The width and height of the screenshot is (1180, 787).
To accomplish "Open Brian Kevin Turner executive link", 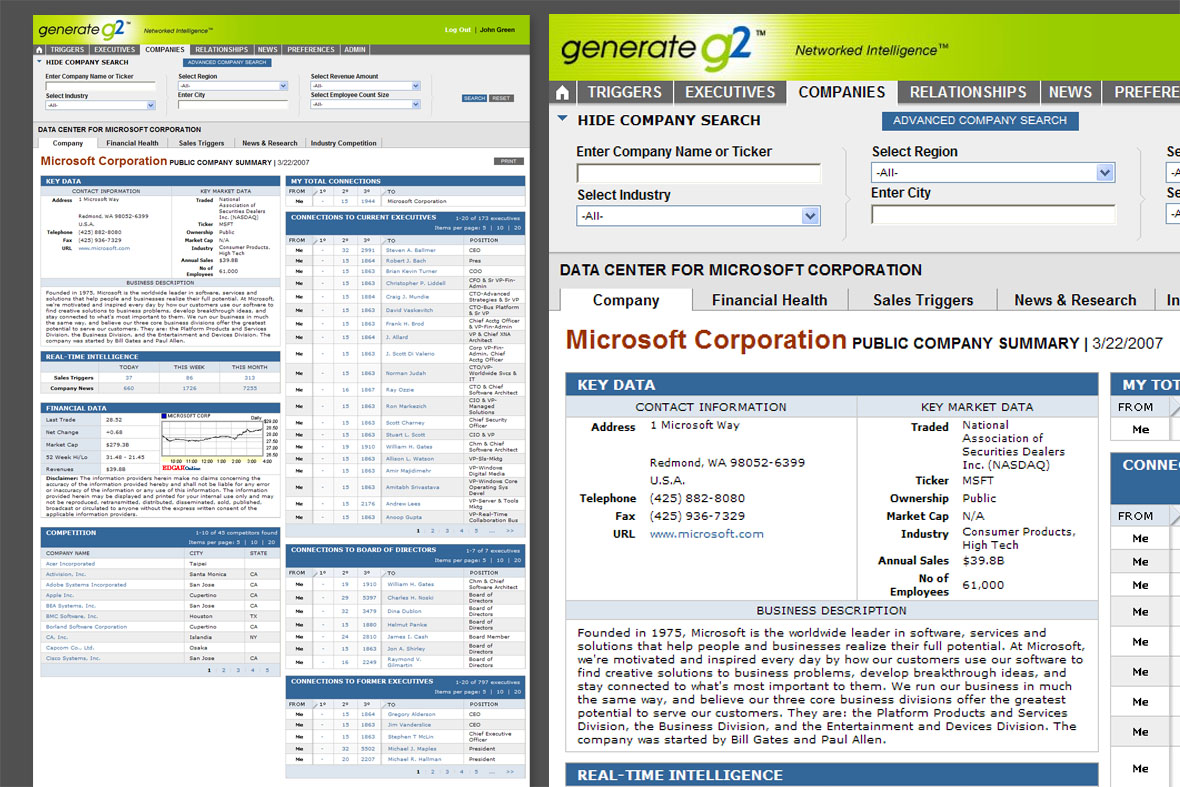I will click(411, 271).
